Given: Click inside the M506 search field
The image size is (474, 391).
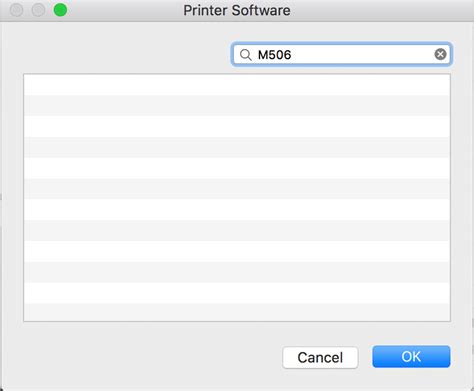Looking at the screenshot, I should (341, 54).
